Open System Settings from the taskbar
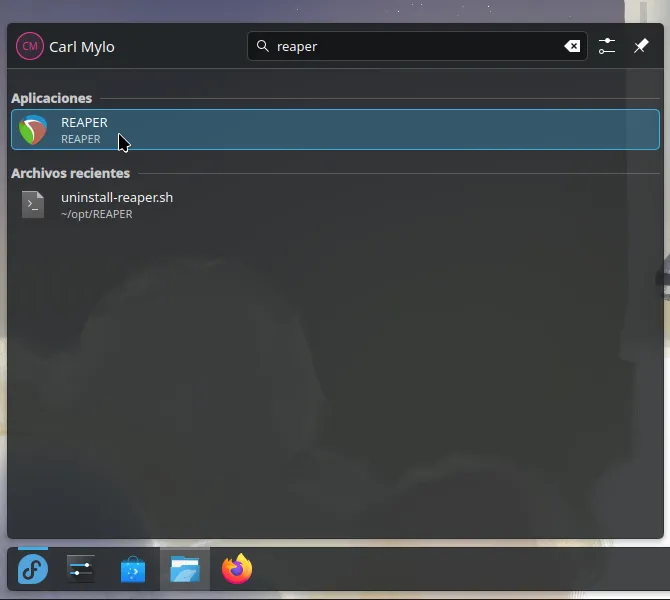This screenshot has width=670, height=600. pos(81,569)
